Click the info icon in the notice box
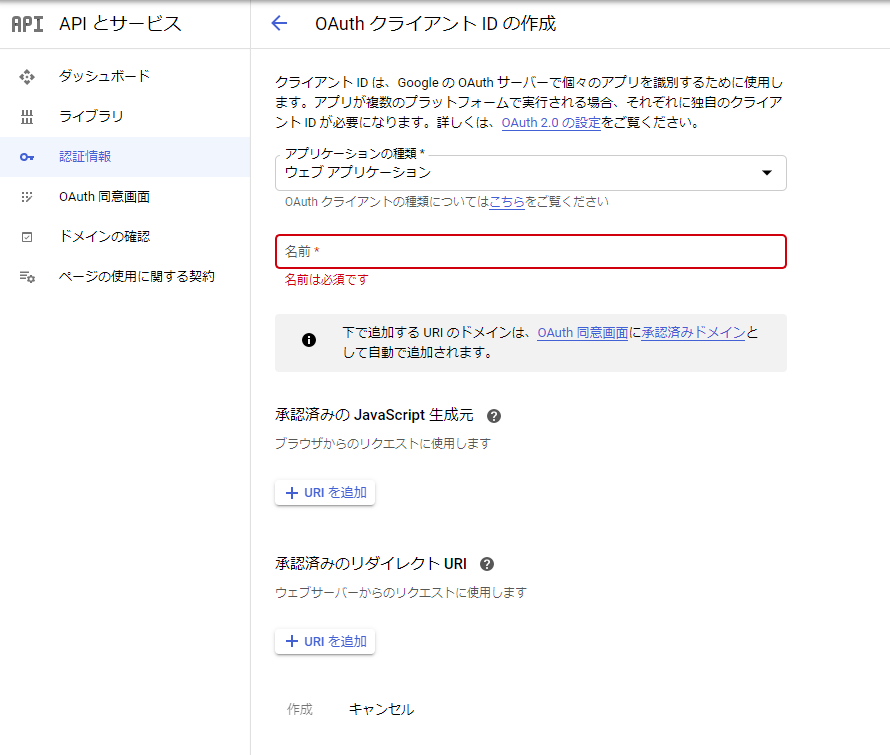Screen dimensions: 890x755 [x=308, y=340]
